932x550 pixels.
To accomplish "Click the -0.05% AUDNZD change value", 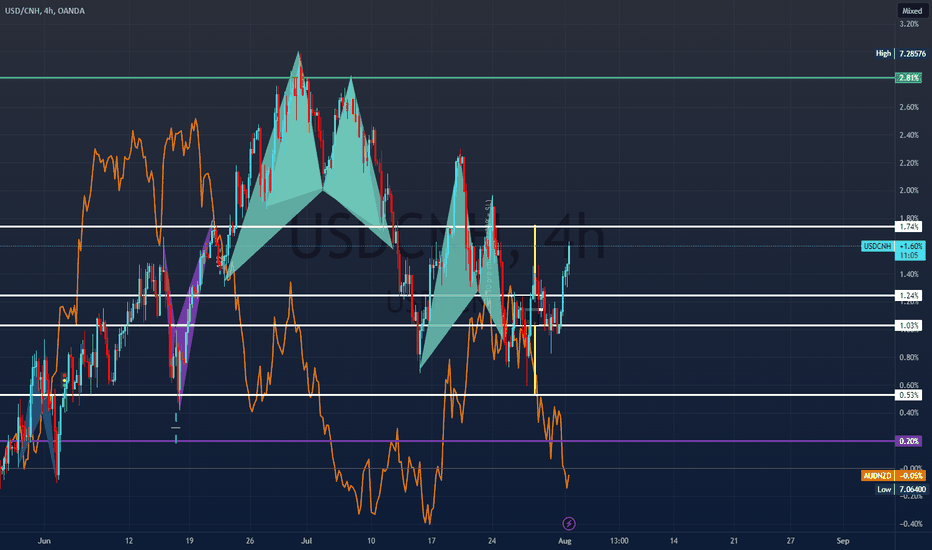I will 911,476.
